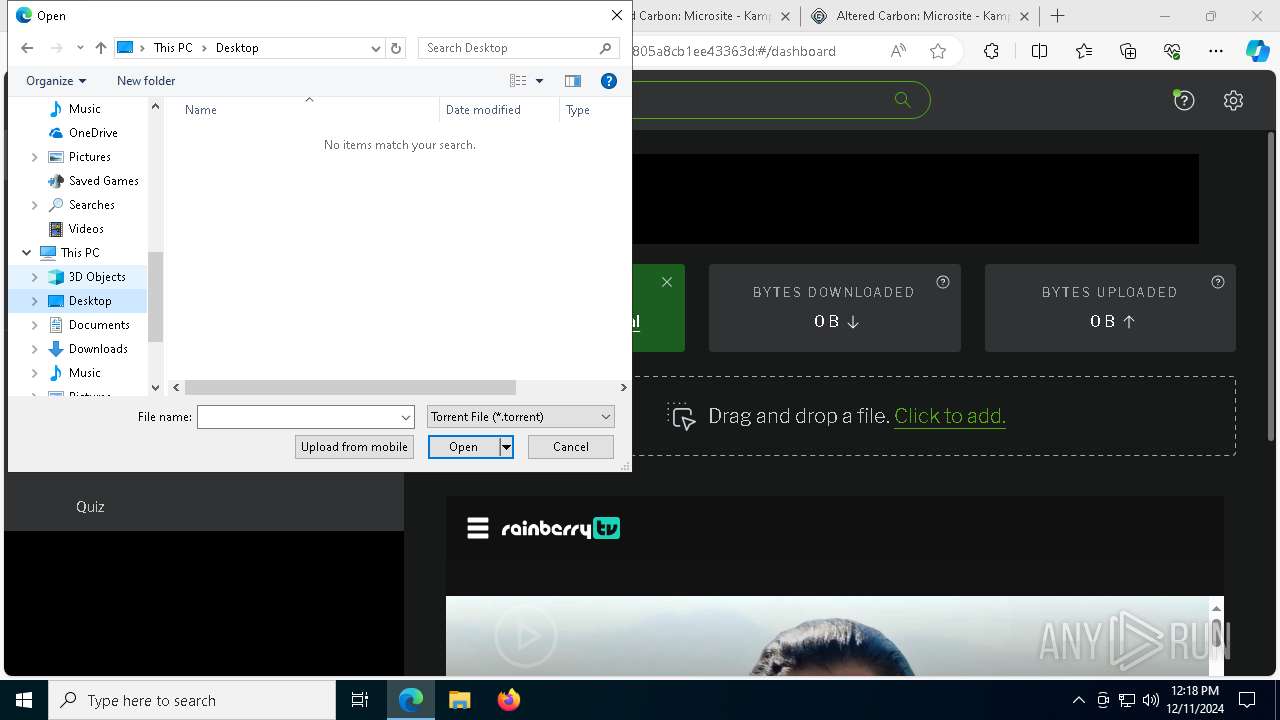Image resolution: width=1280 pixels, height=720 pixels.
Task: Launch Firefox from the taskbar
Action: pyautogui.click(x=509, y=700)
